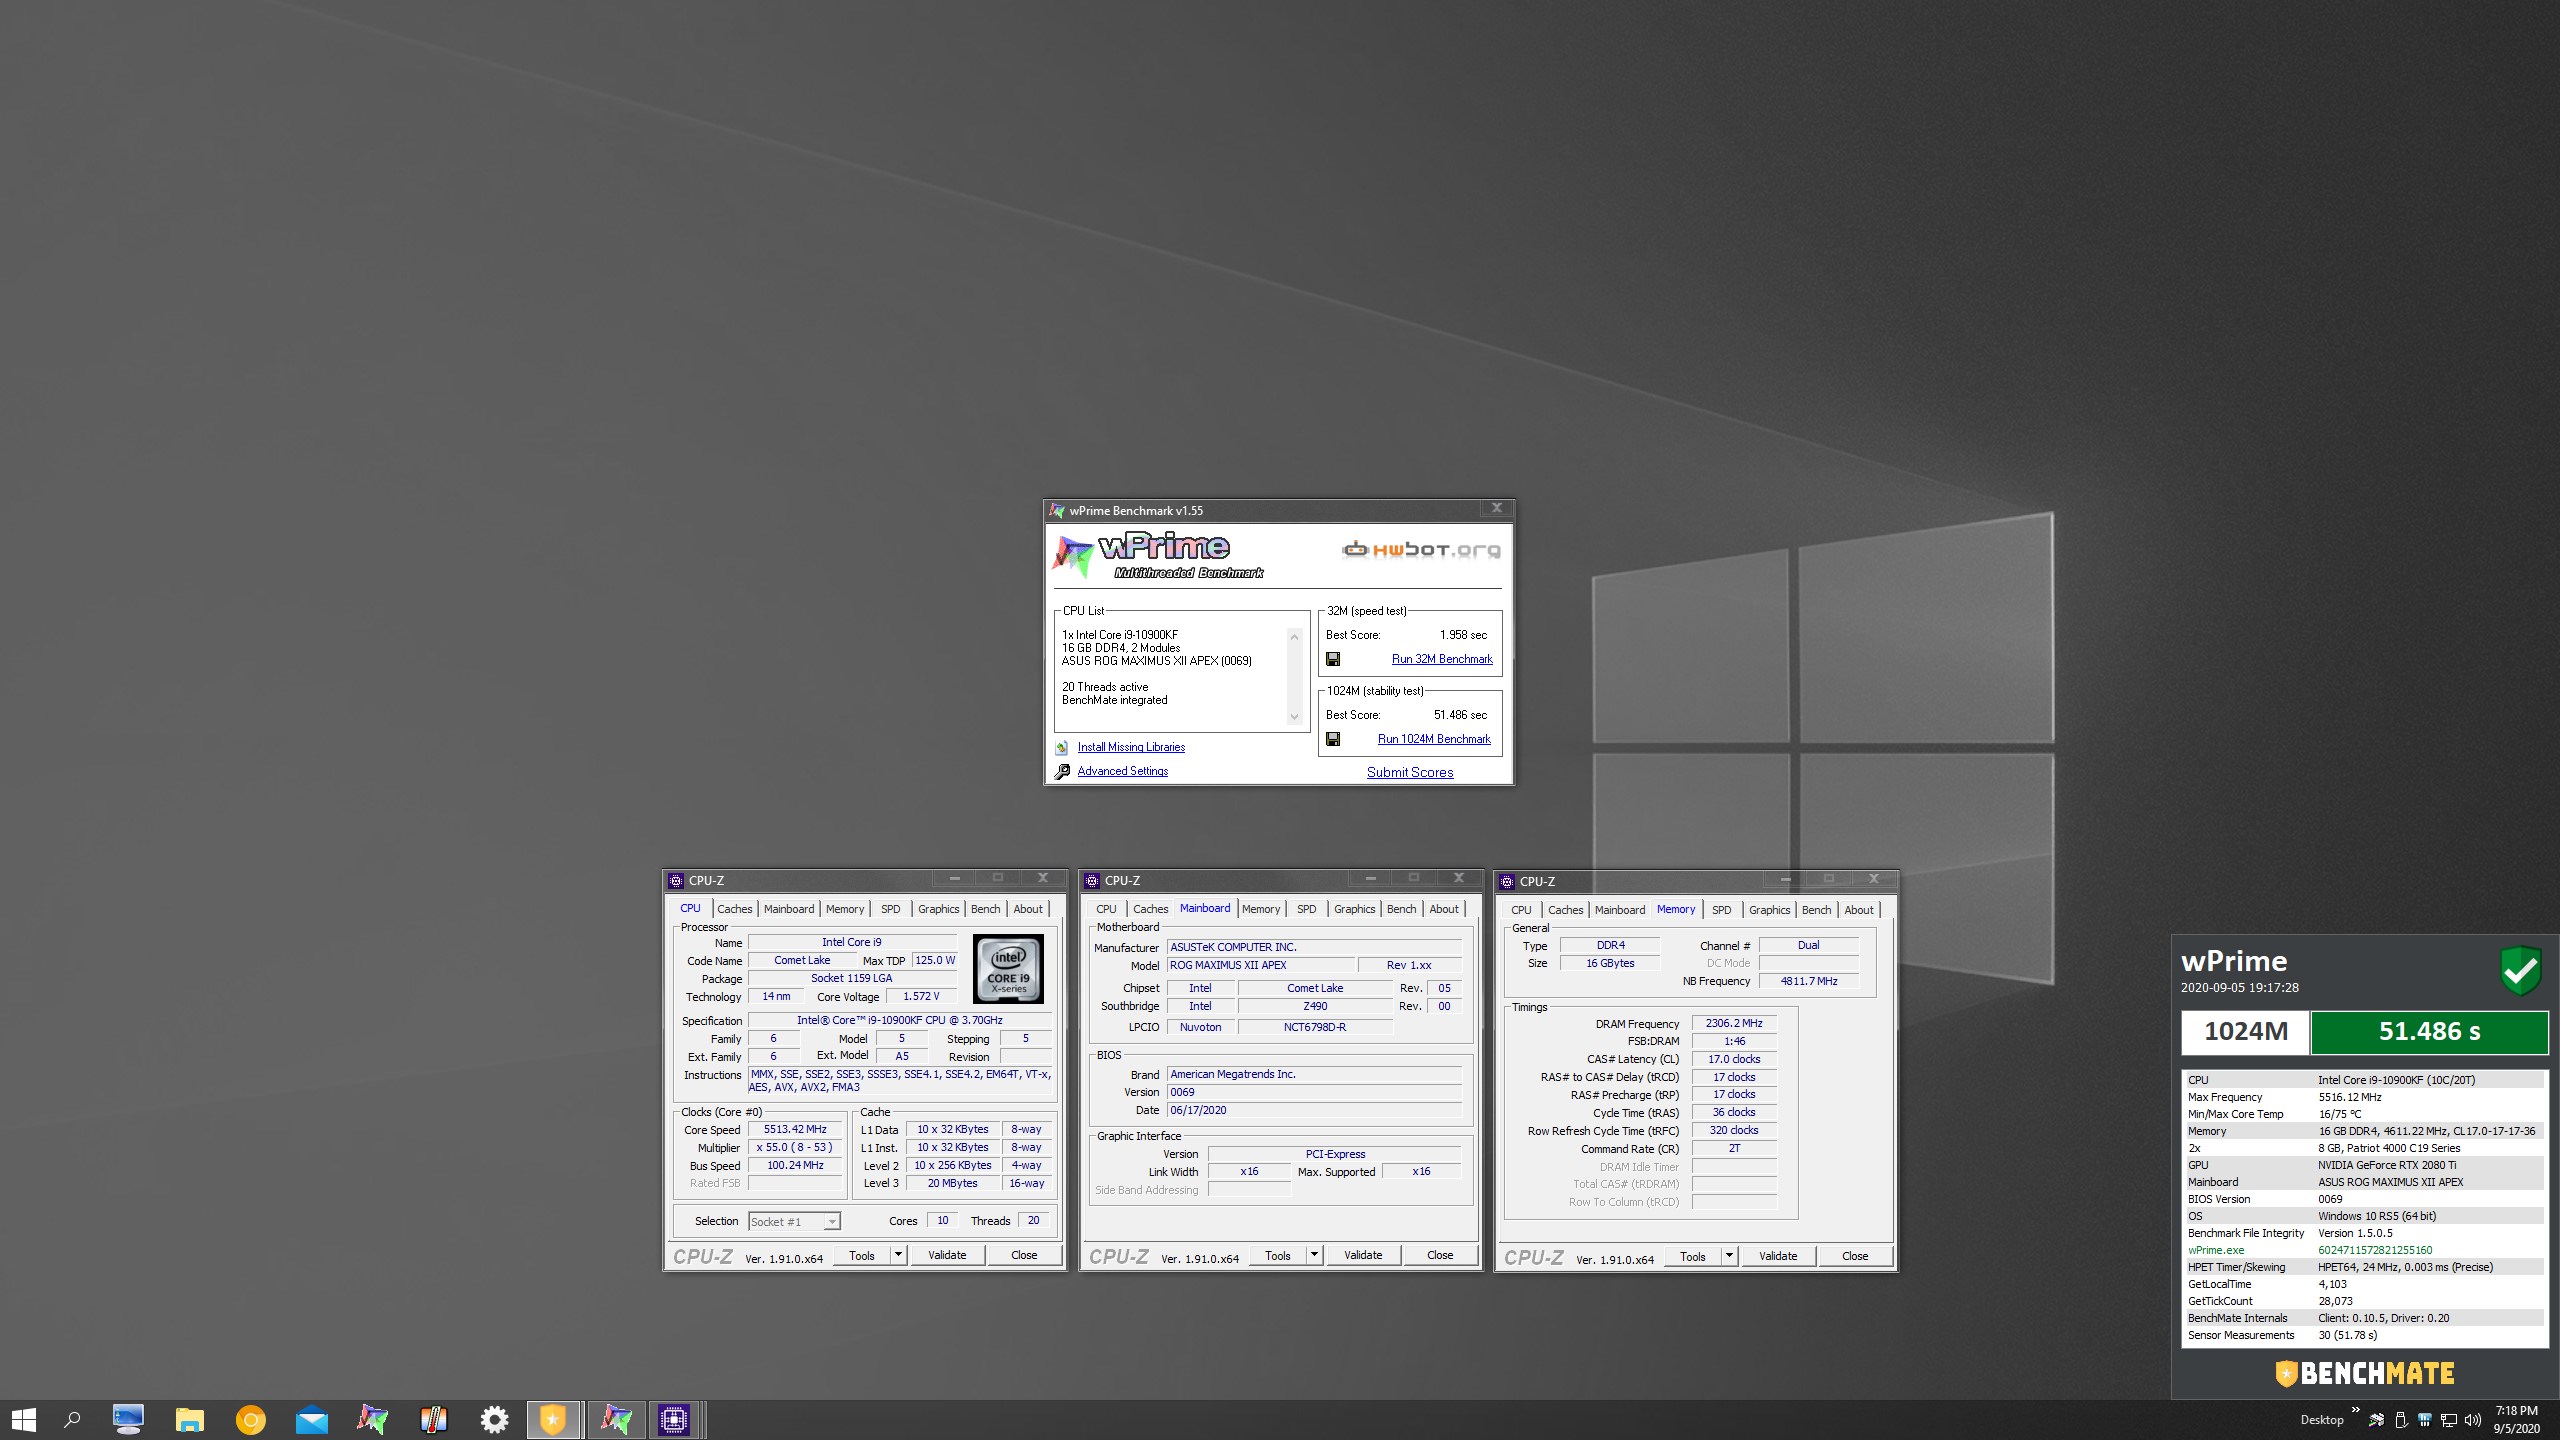This screenshot has height=1440, width=2560.
Task: Click volume speaker icon in system tray
Action: click(x=2473, y=1420)
